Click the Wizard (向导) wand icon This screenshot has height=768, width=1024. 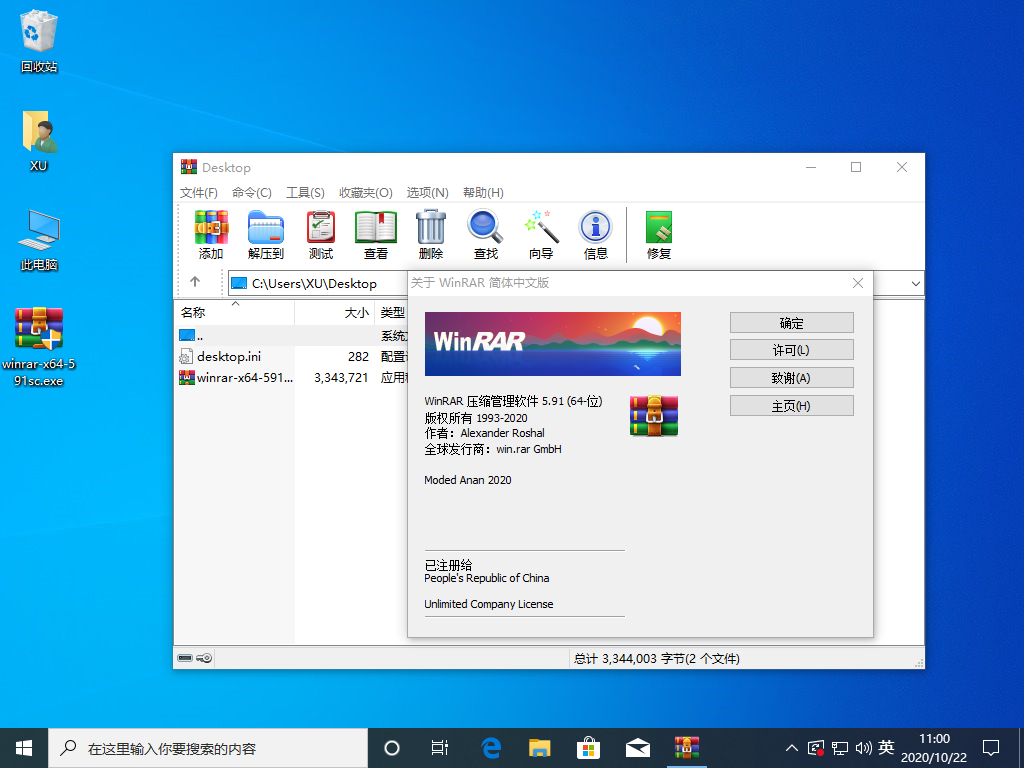[541, 235]
